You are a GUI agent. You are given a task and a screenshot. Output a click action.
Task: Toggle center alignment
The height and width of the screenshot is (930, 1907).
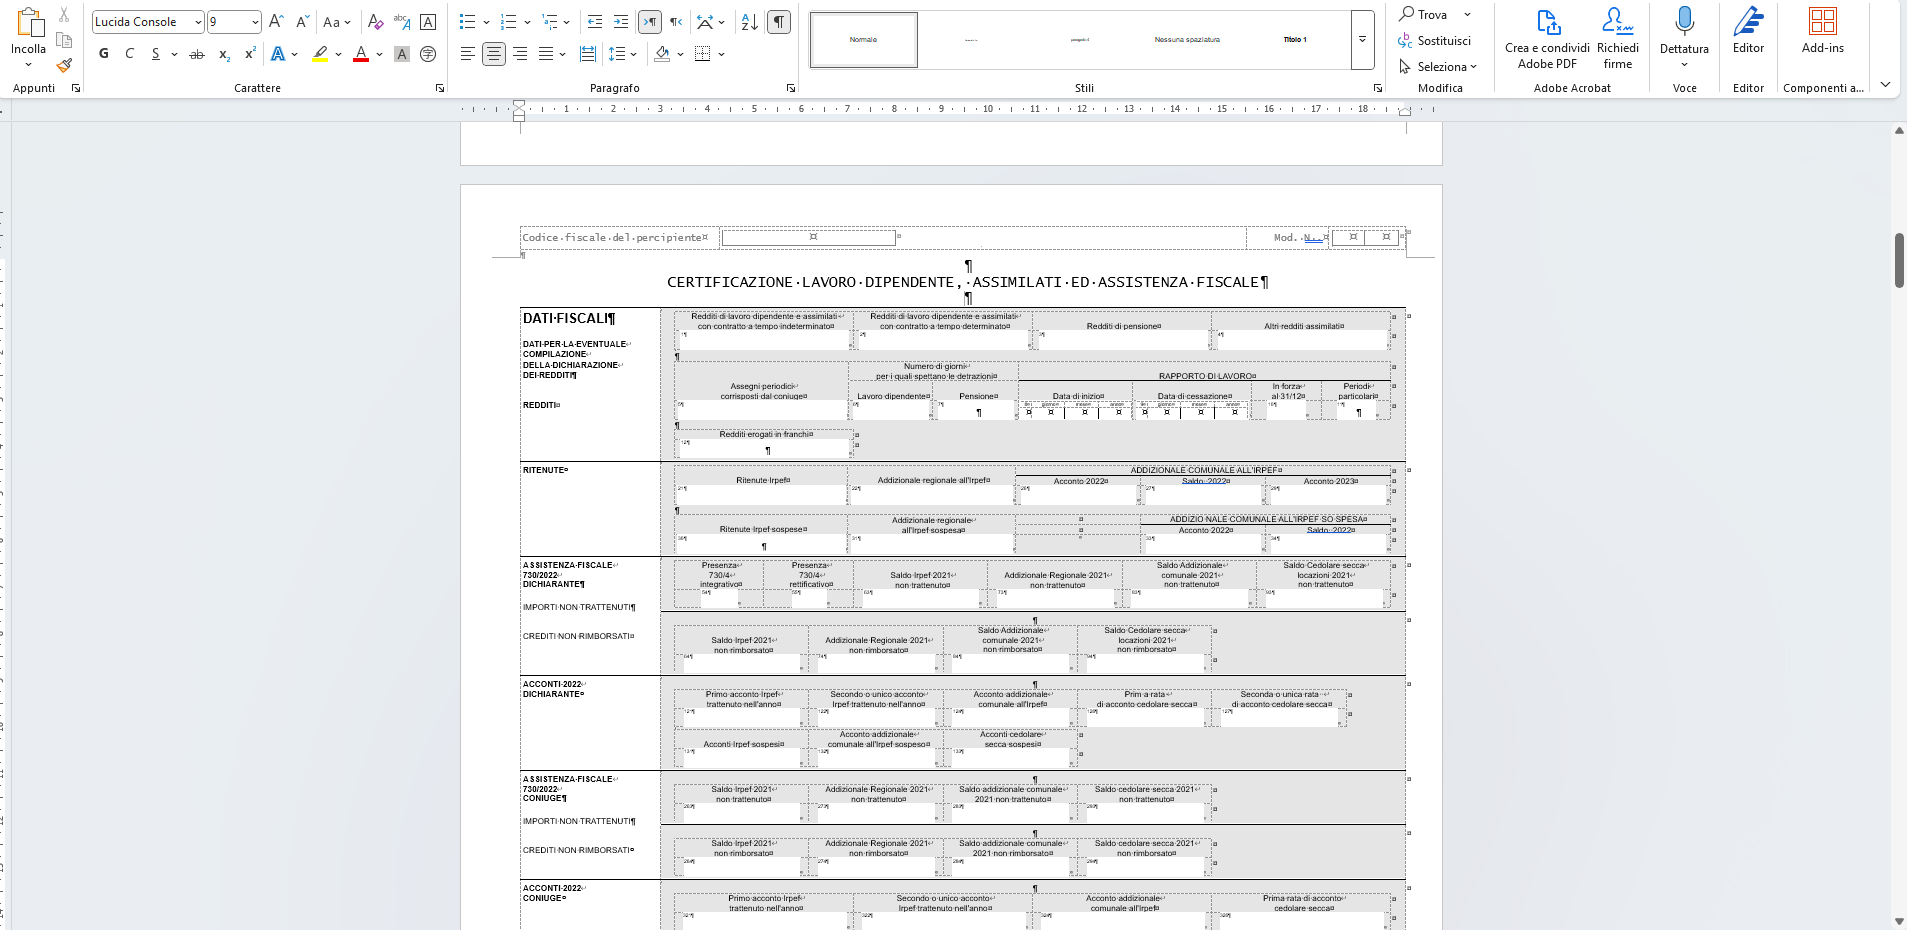coord(494,54)
